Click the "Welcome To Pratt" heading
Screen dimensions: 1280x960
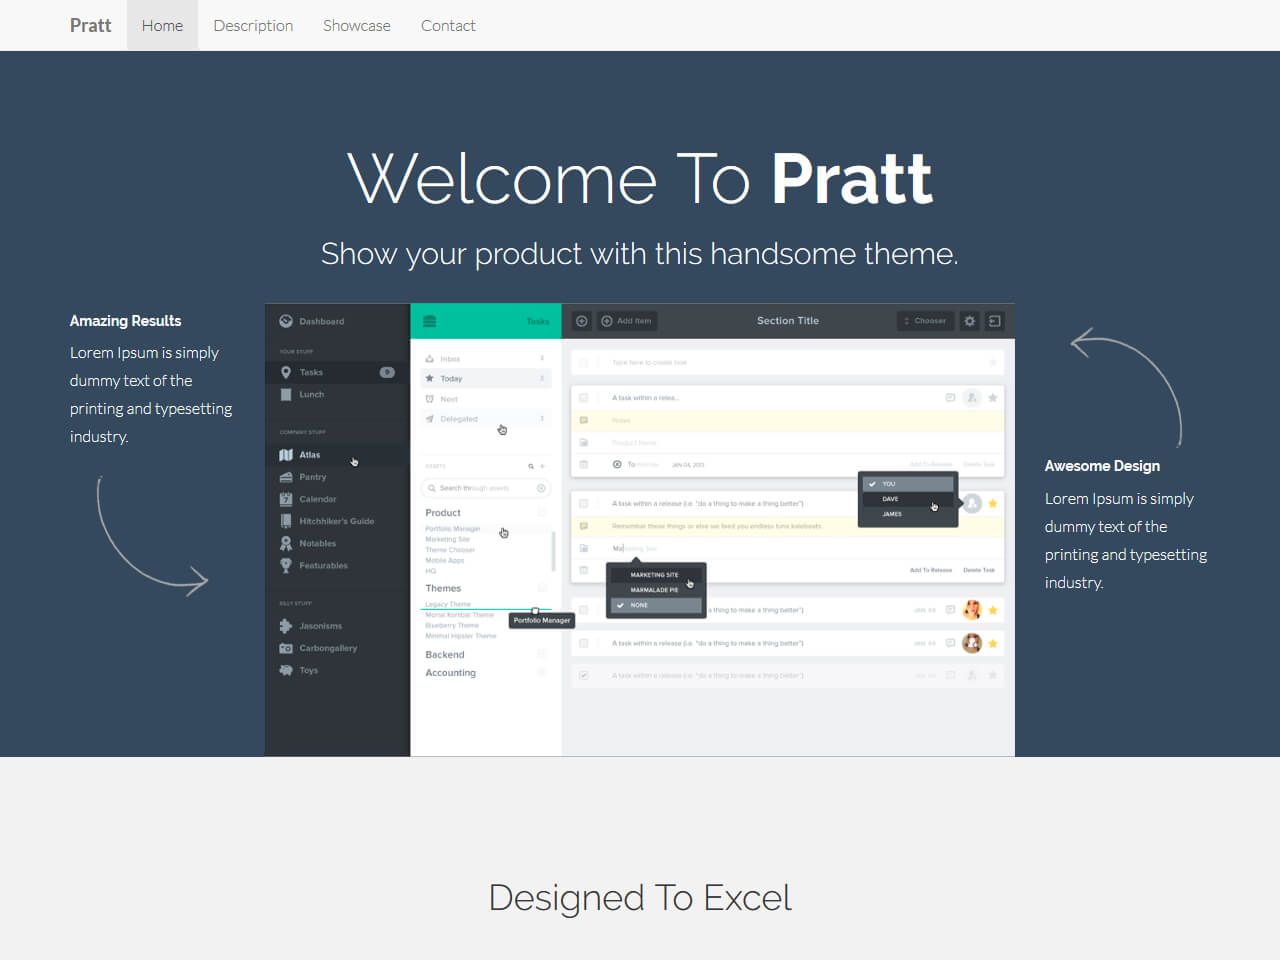click(x=640, y=179)
